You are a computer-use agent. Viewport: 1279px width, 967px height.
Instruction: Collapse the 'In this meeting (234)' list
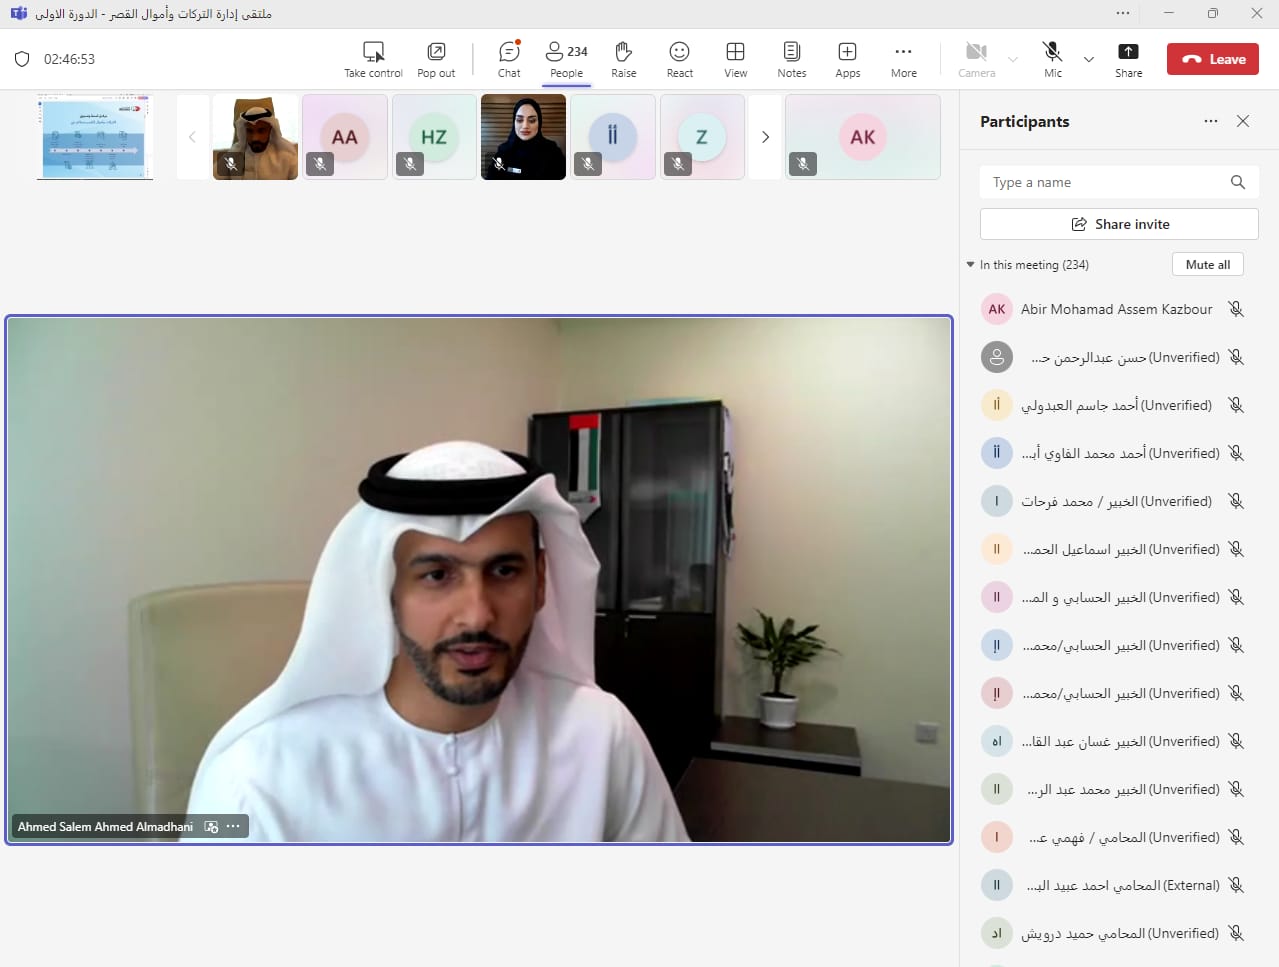tap(970, 265)
